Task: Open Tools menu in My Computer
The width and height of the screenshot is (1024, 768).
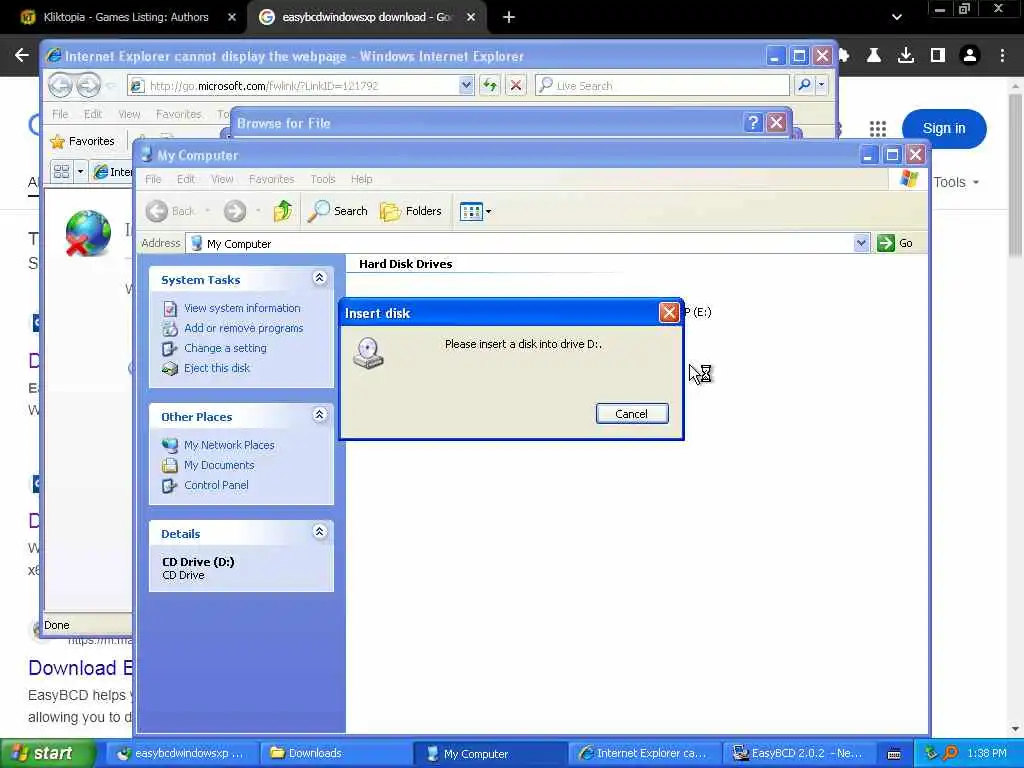Action: pyautogui.click(x=323, y=179)
